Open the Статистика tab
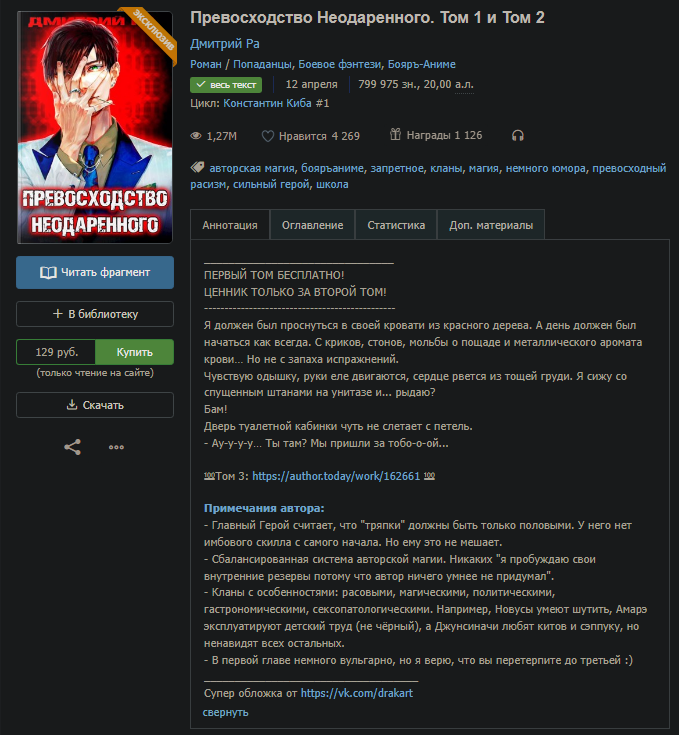This screenshot has width=679, height=735. click(396, 225)
